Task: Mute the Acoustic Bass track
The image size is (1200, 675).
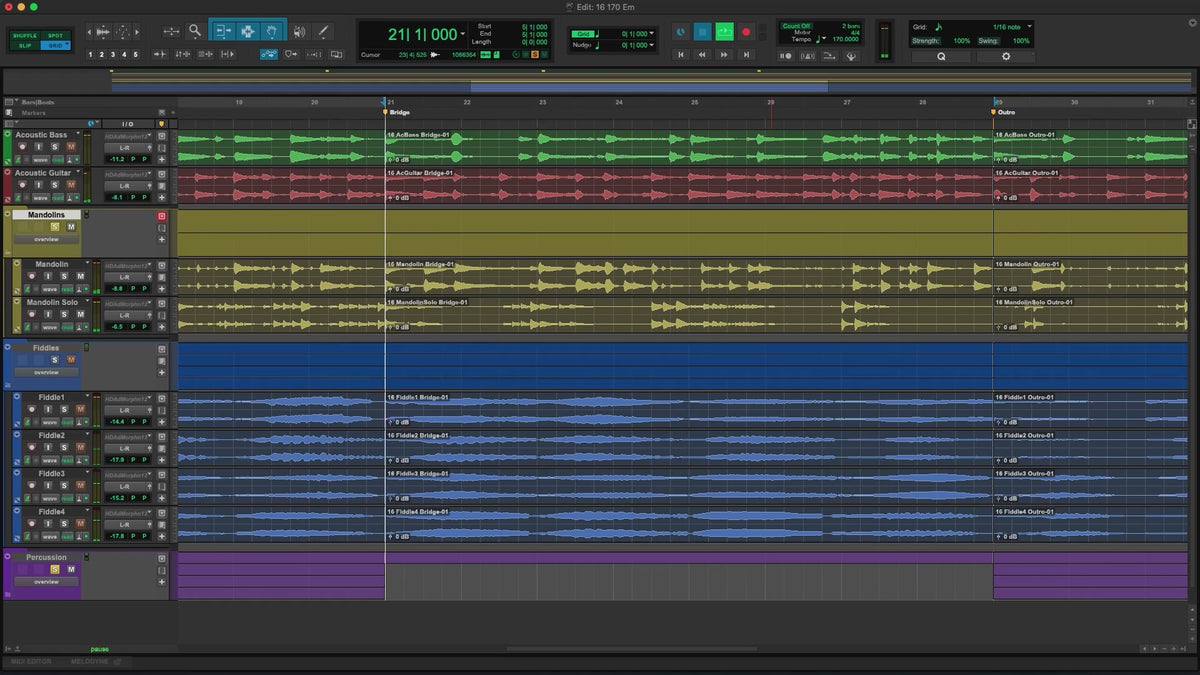Action: (71, 147)
